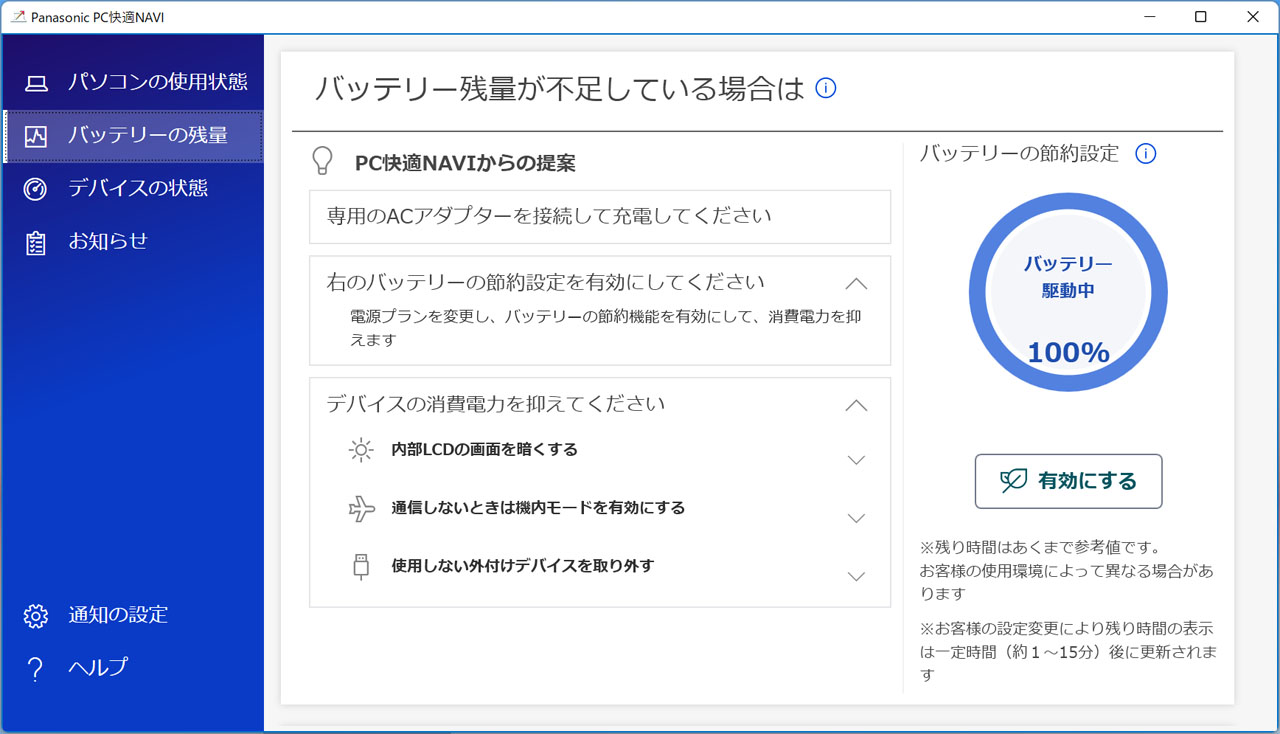The image size is (1280, 734).
Task: Click the battery icon for バッテリーの残量
Action: [37, 136]
